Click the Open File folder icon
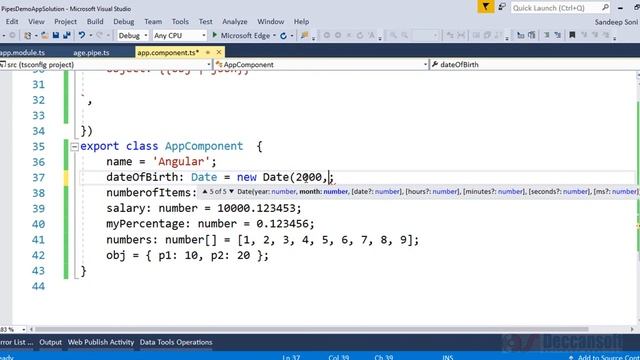This screenshot has height=360, width=640. click(x=45, y=36)
